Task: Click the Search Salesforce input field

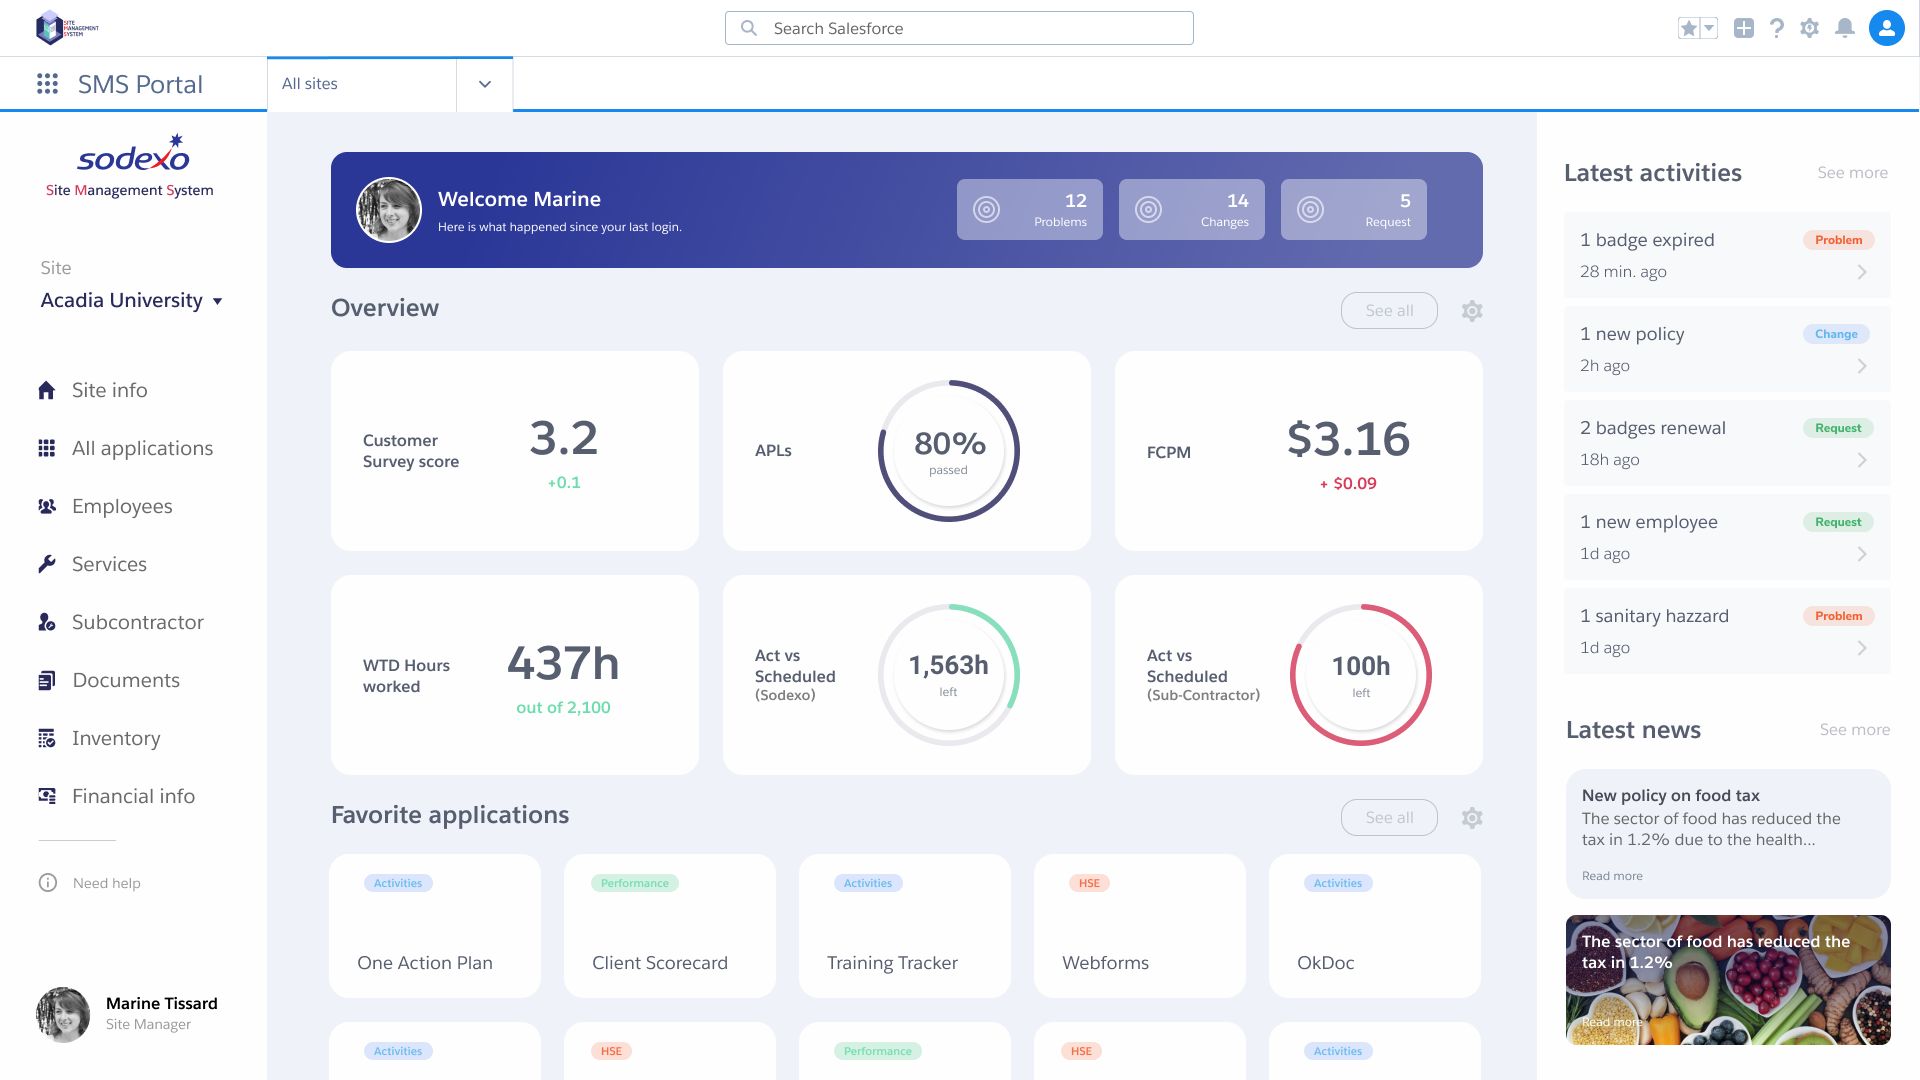Action: [x=959, y=28]
